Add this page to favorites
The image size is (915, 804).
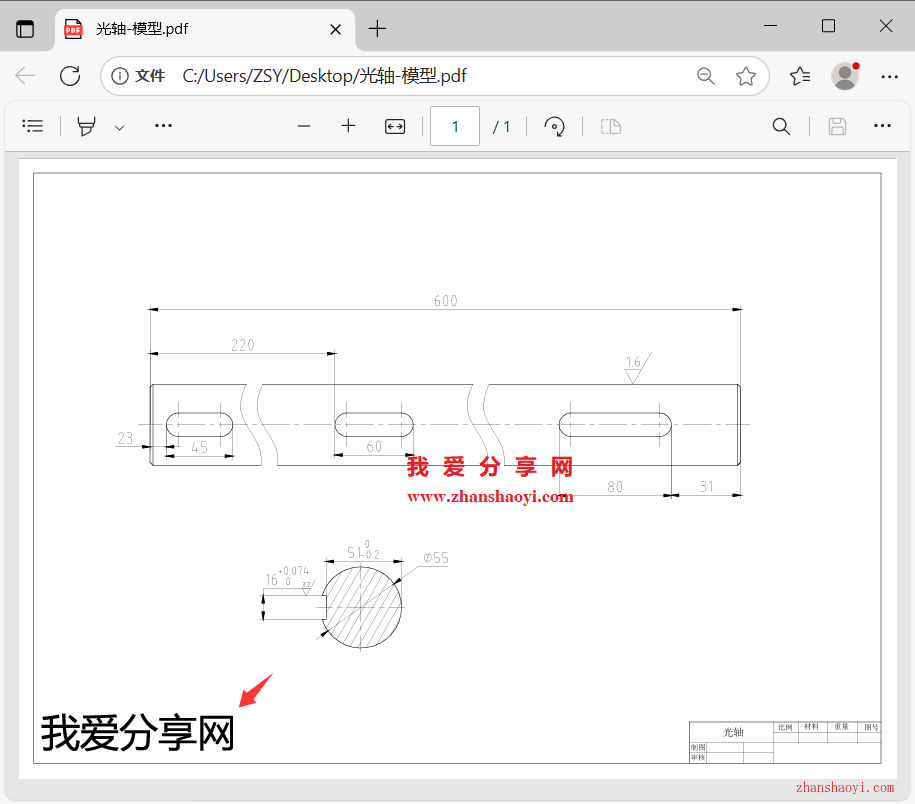pos(745,76)
